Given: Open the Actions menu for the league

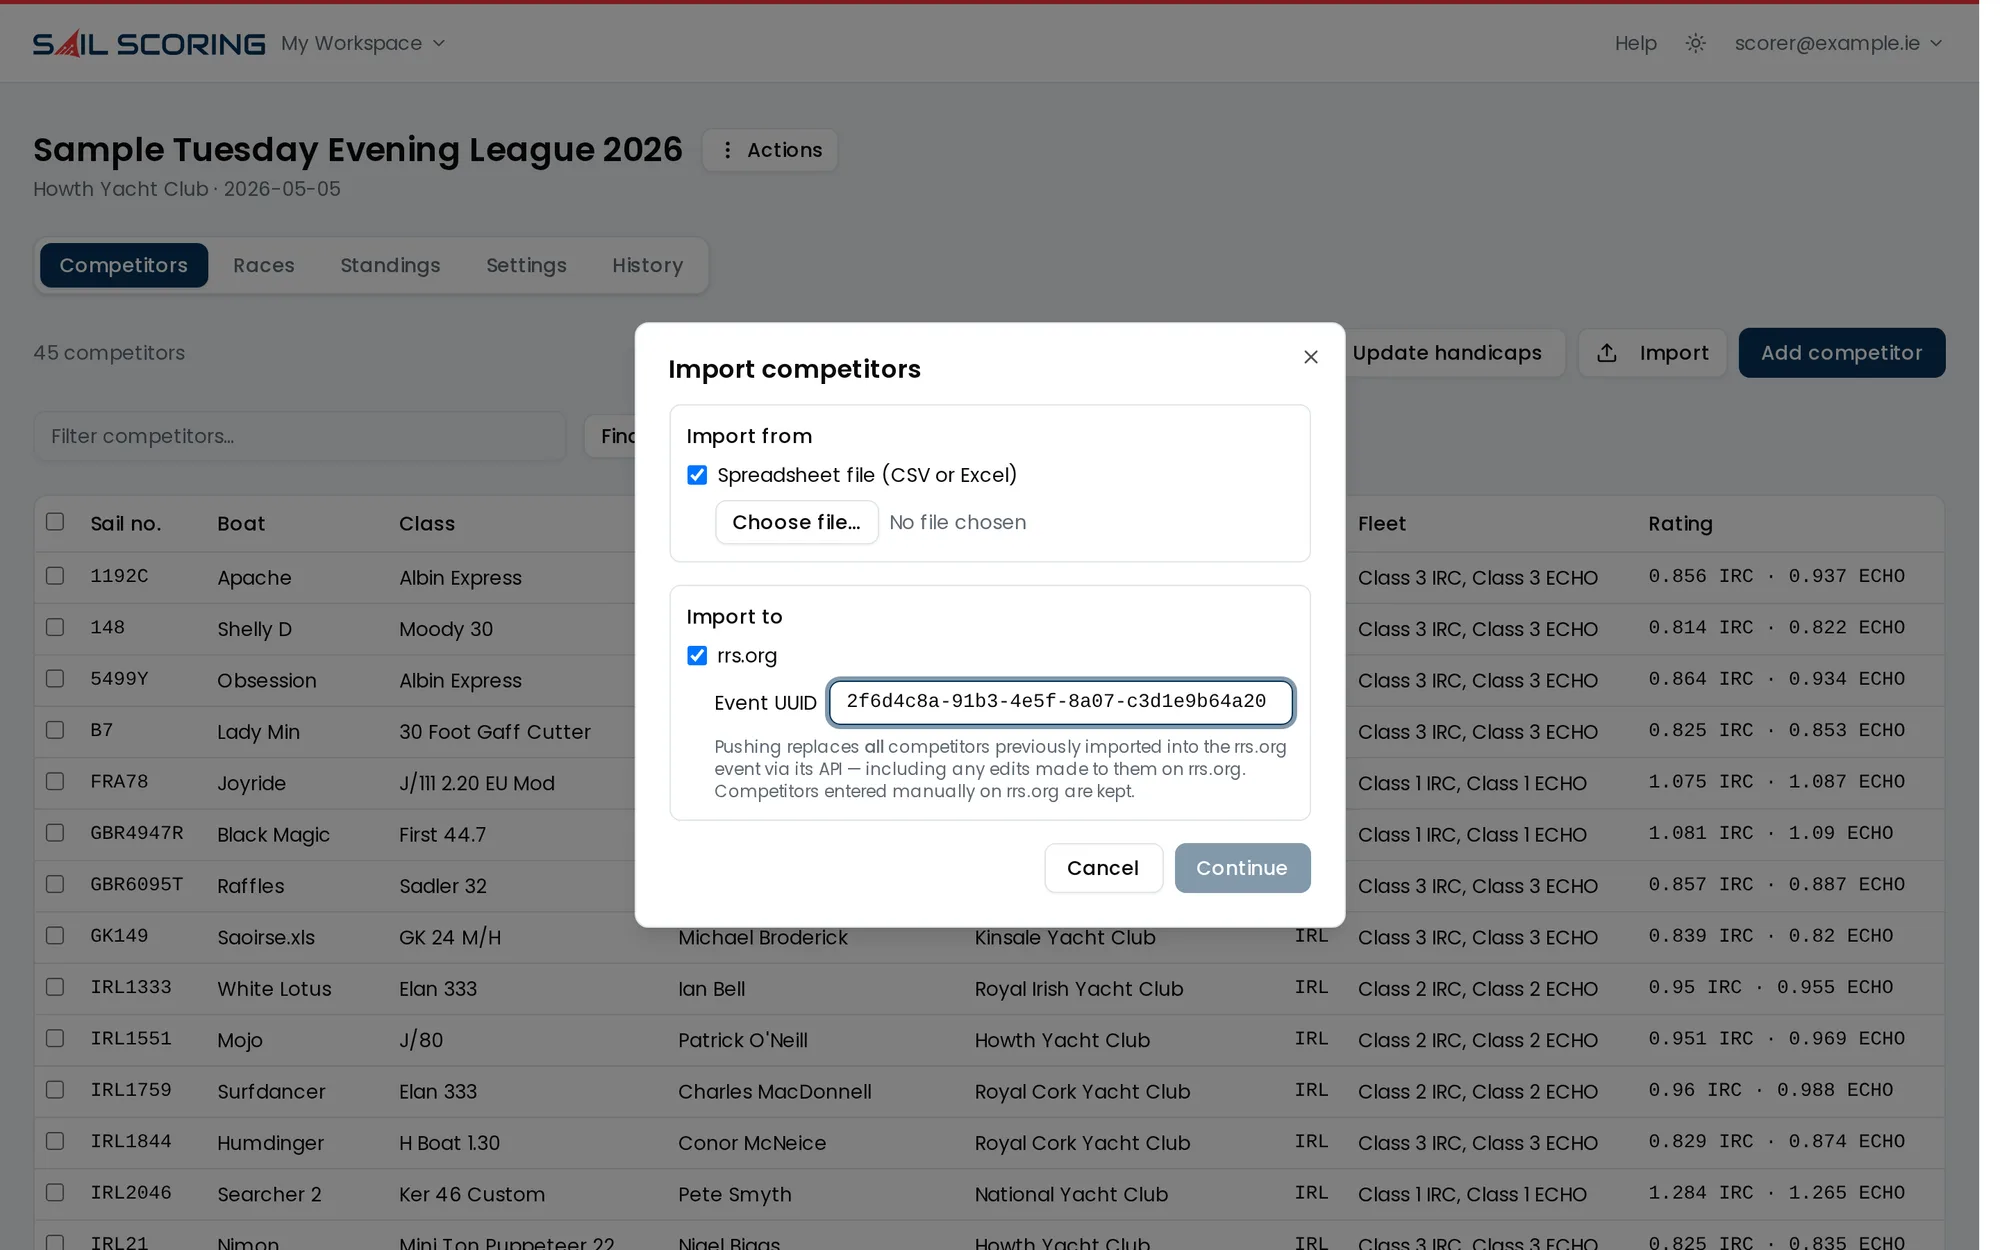Looking at the screenshot, I should [770, 150].
